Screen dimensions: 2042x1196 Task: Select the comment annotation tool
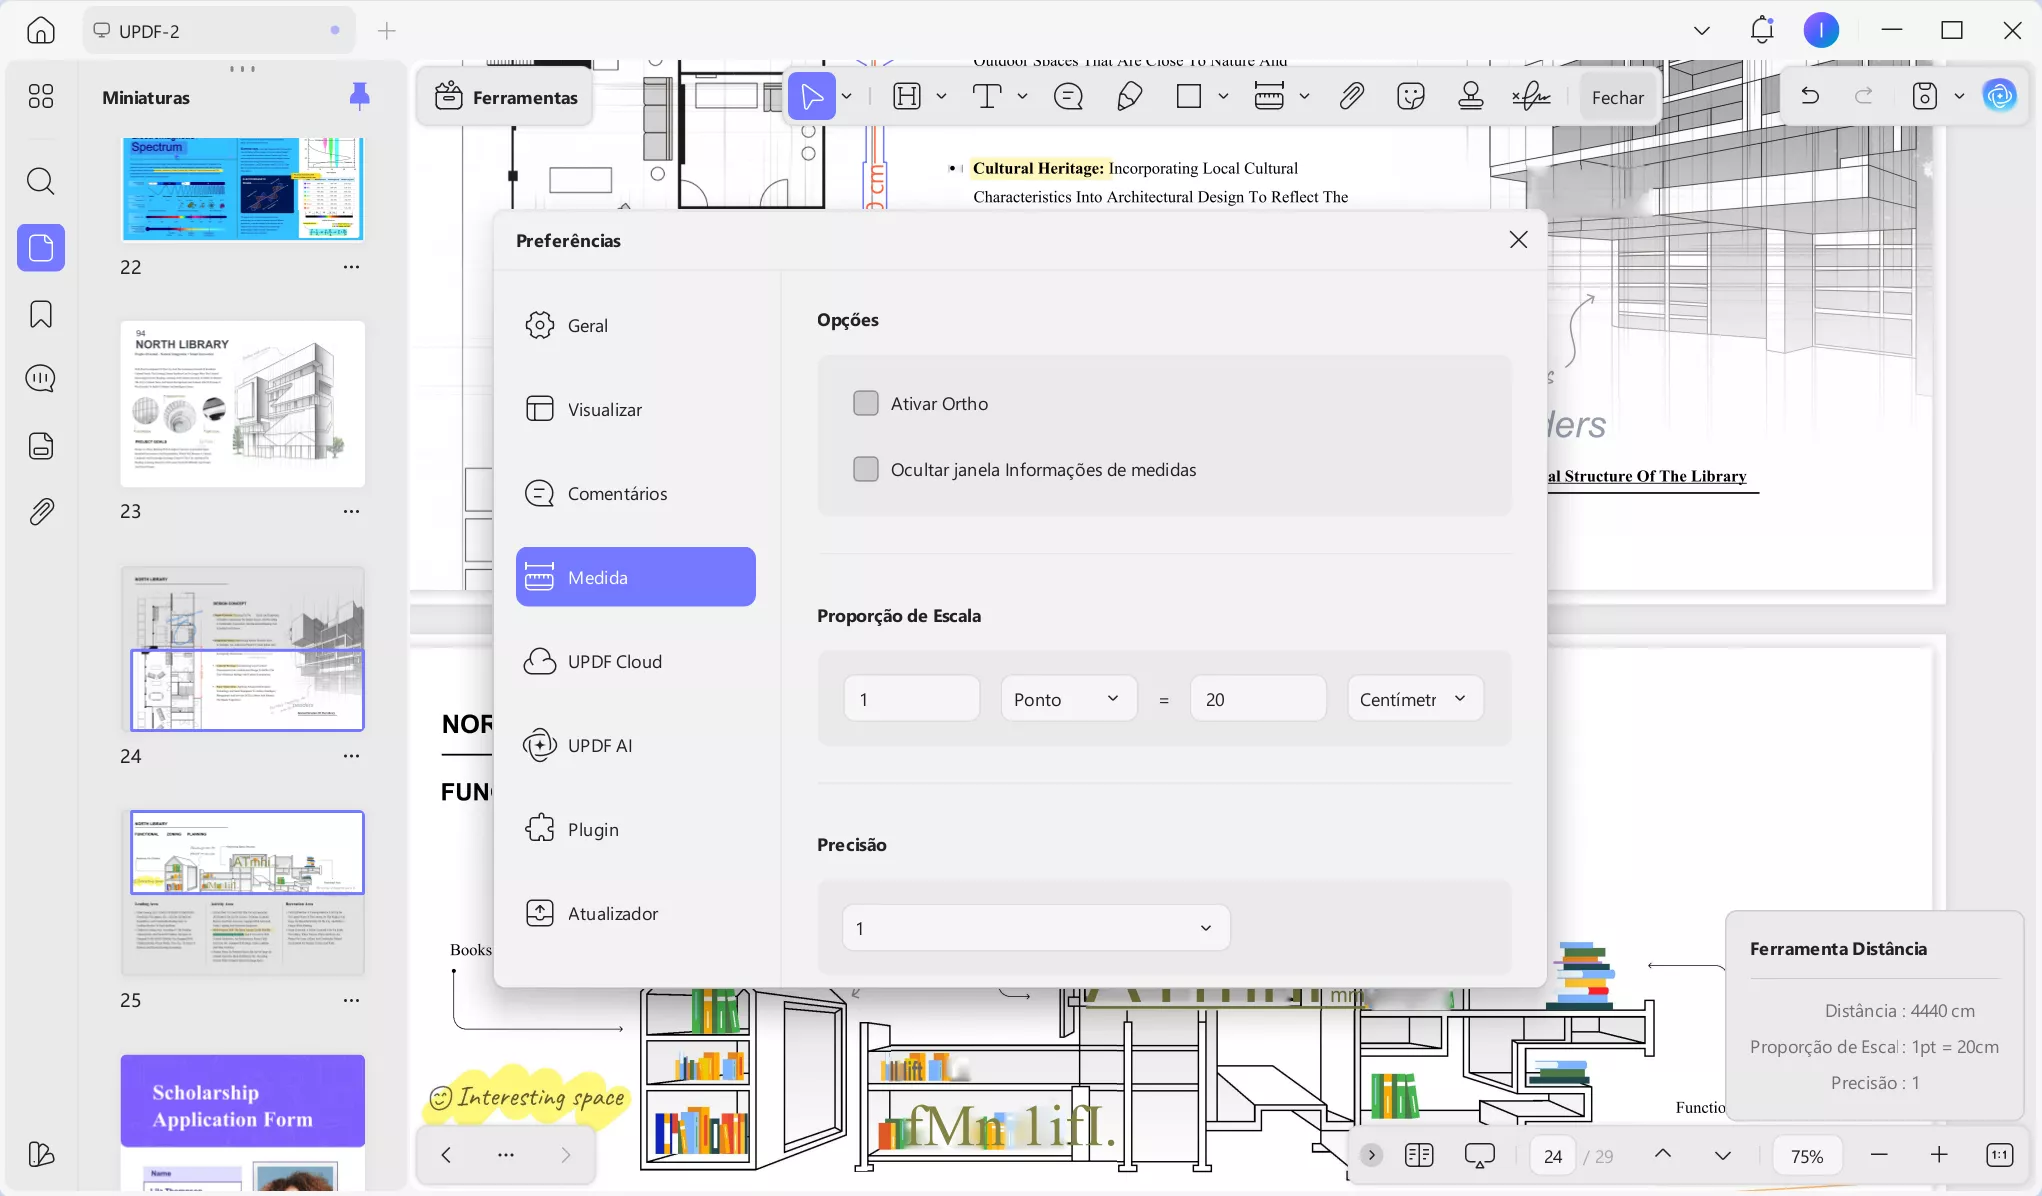coord(1067,95)
